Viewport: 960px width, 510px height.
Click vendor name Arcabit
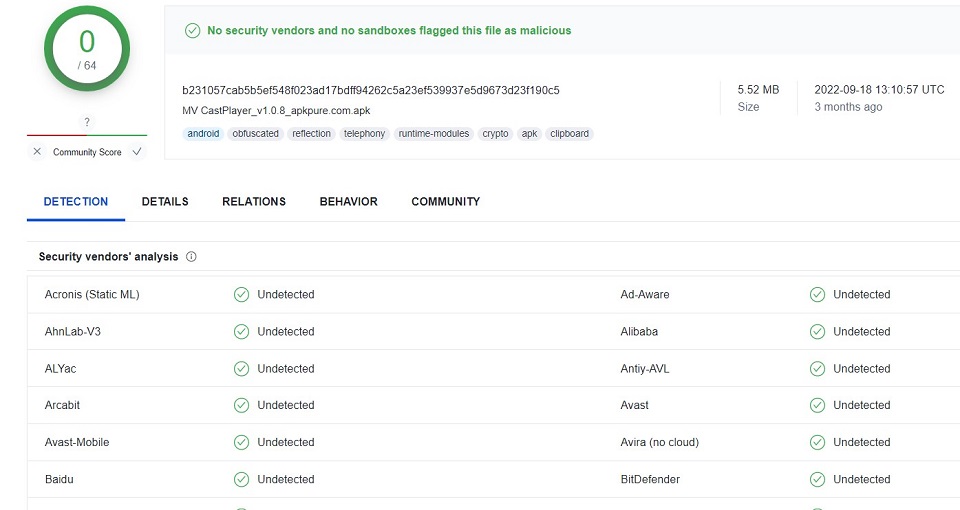(x=62, y=405)
